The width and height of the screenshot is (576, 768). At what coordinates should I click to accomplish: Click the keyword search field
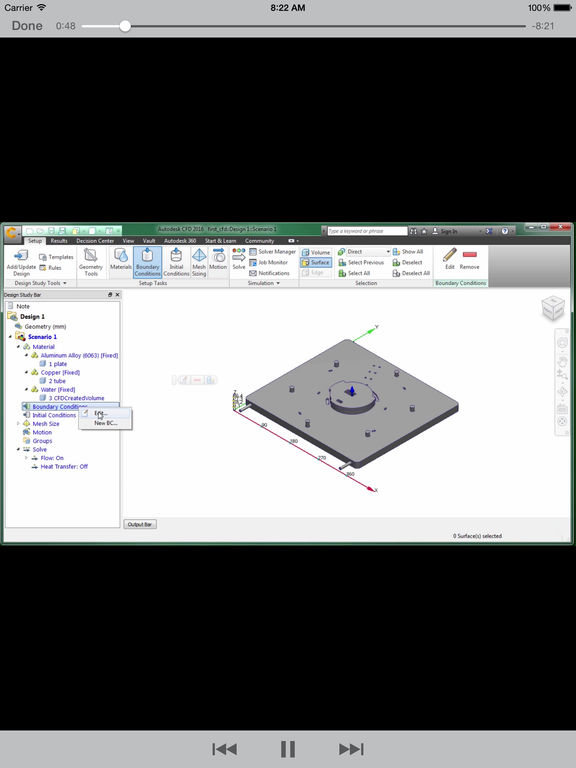tap(367, 231)
